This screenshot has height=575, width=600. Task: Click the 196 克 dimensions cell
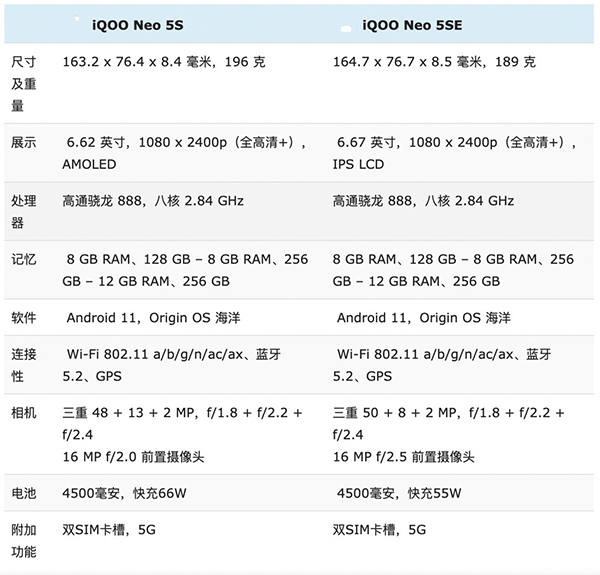(x=164, y=62)
